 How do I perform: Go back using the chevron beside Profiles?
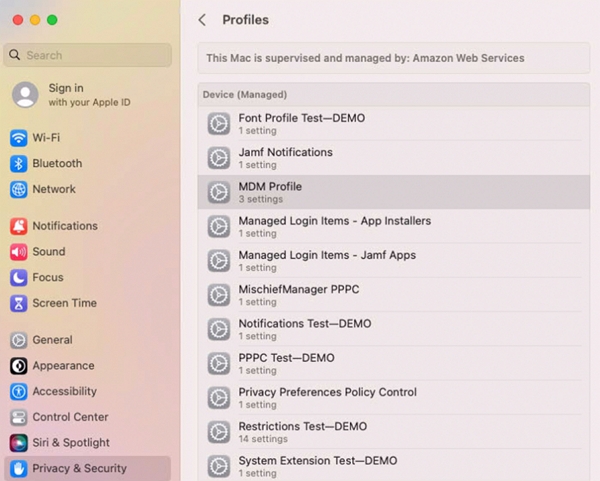coord(202,20)
